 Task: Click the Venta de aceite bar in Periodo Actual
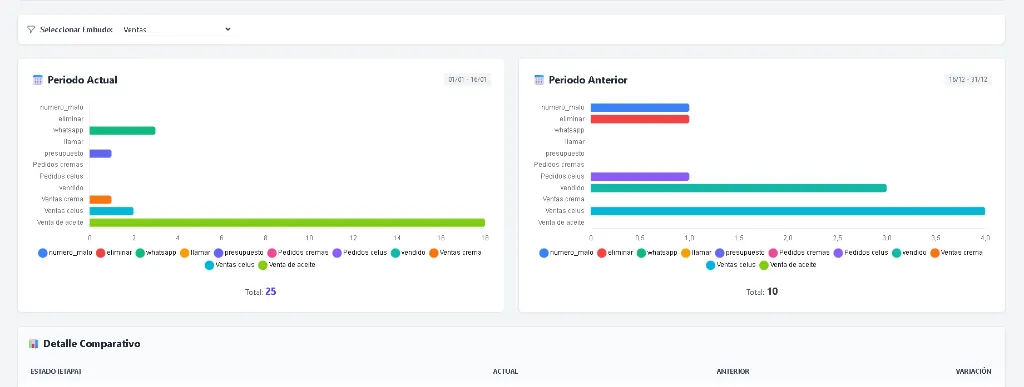pos(287,223)
